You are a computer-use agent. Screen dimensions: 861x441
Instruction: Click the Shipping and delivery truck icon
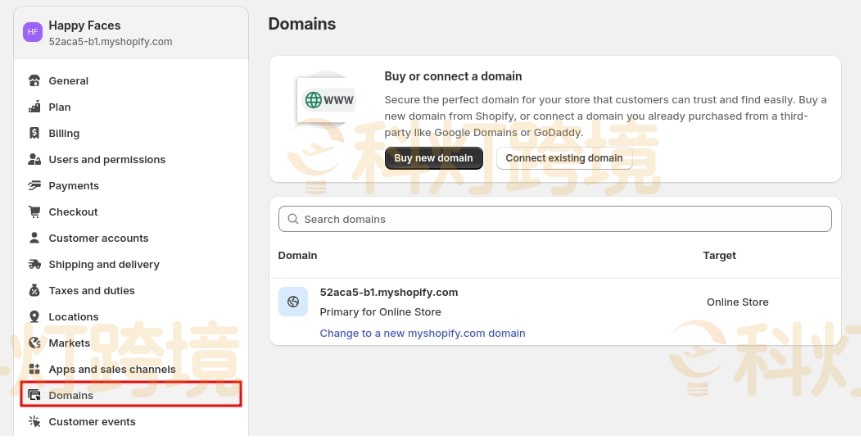tap(35, 264)
